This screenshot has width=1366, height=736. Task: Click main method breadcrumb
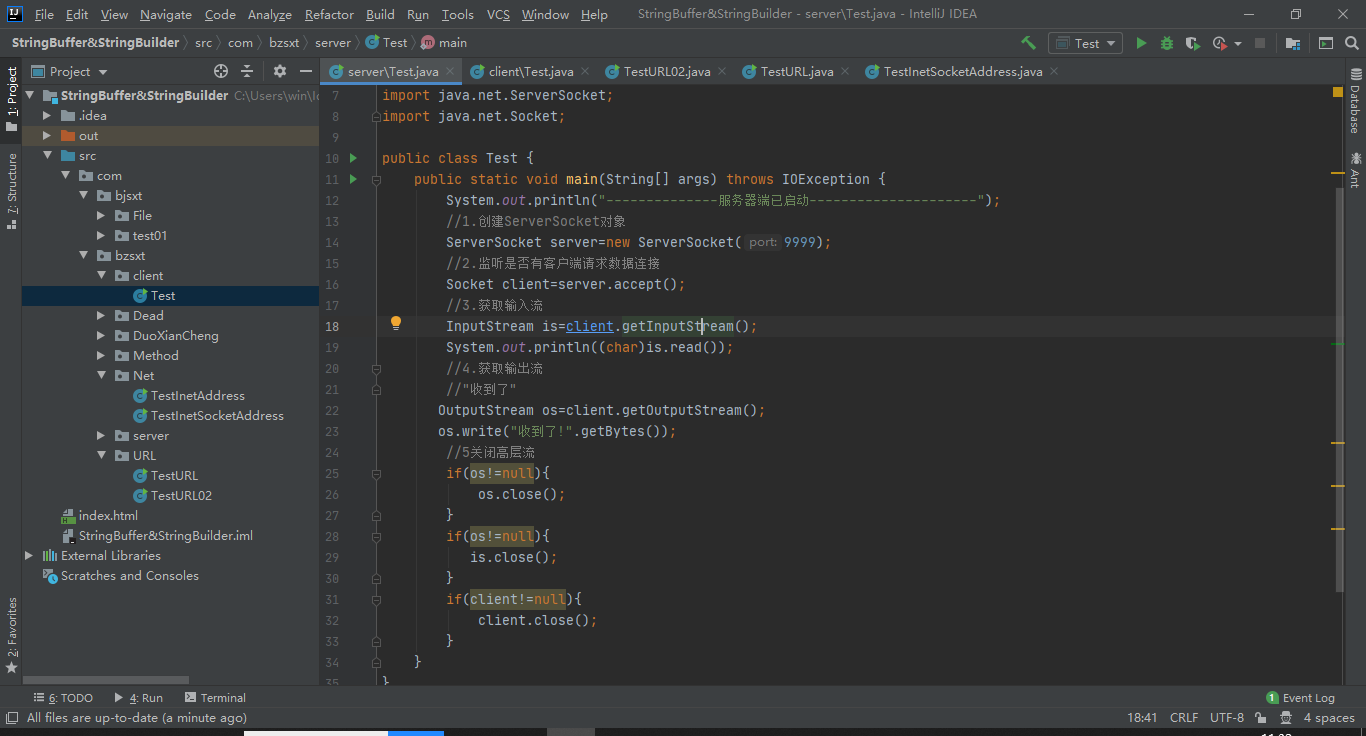pos(444,43)
